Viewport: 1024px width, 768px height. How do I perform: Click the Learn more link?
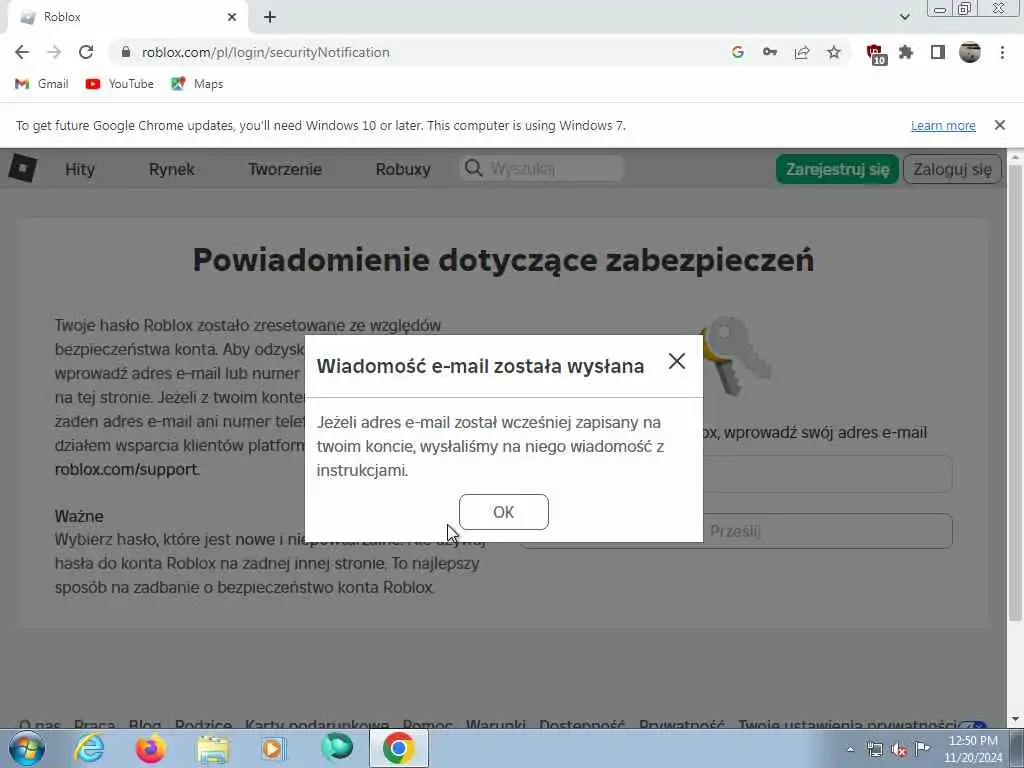coord(943,125)
